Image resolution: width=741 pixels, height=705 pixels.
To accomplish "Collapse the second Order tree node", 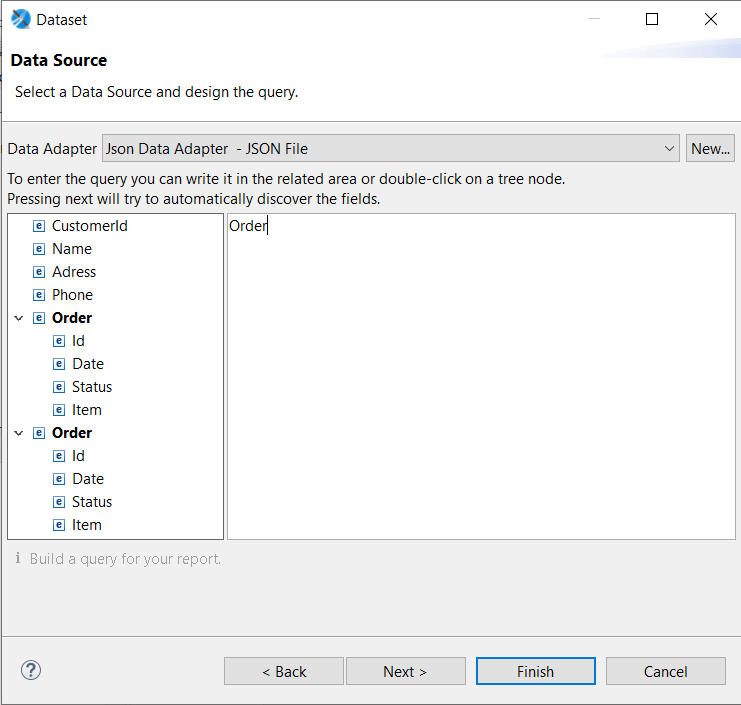I will coord(18,433).
